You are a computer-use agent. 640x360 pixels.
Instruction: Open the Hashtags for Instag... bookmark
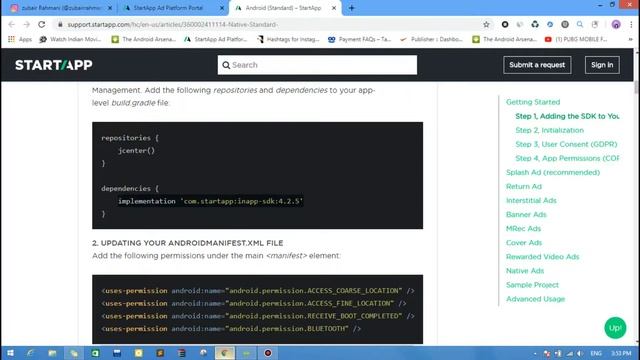[288, 39]
